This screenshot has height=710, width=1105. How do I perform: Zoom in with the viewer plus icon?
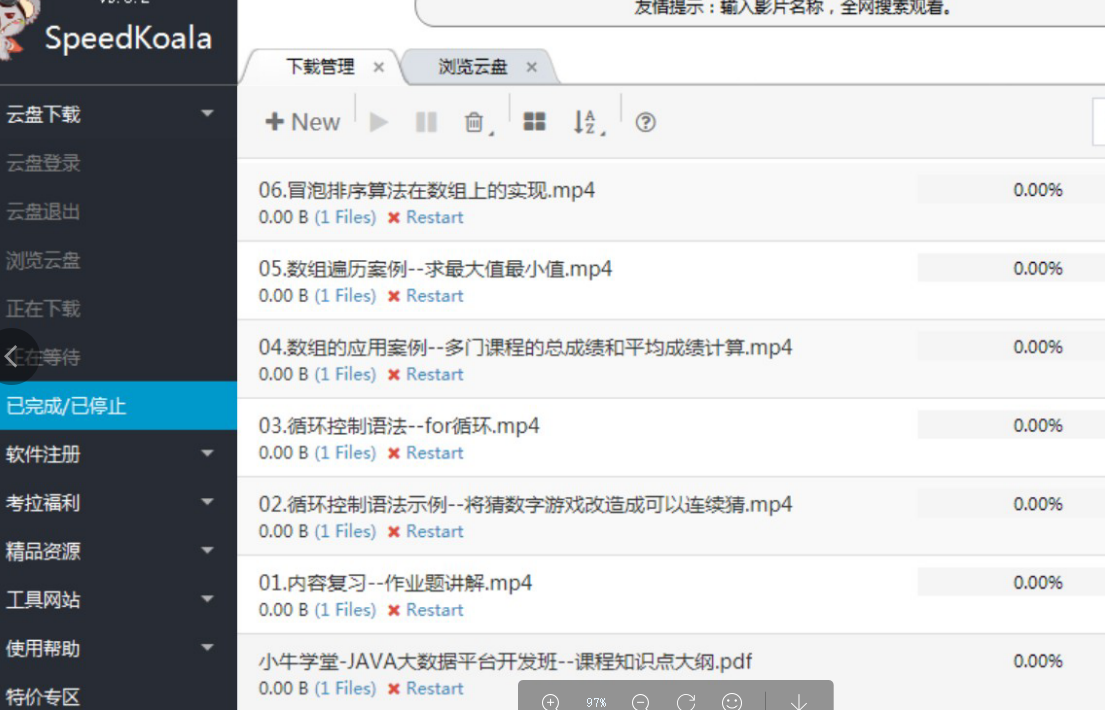click(x=550, y=702)
